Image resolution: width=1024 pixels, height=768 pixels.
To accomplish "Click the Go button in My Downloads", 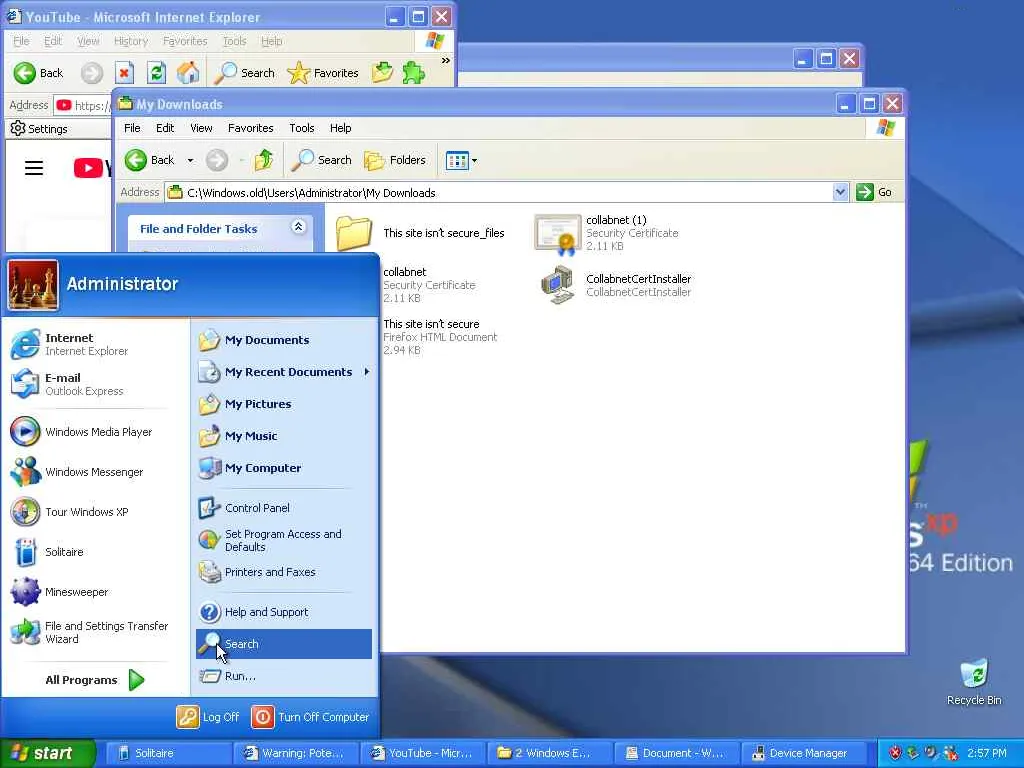I will coord(874,192).
